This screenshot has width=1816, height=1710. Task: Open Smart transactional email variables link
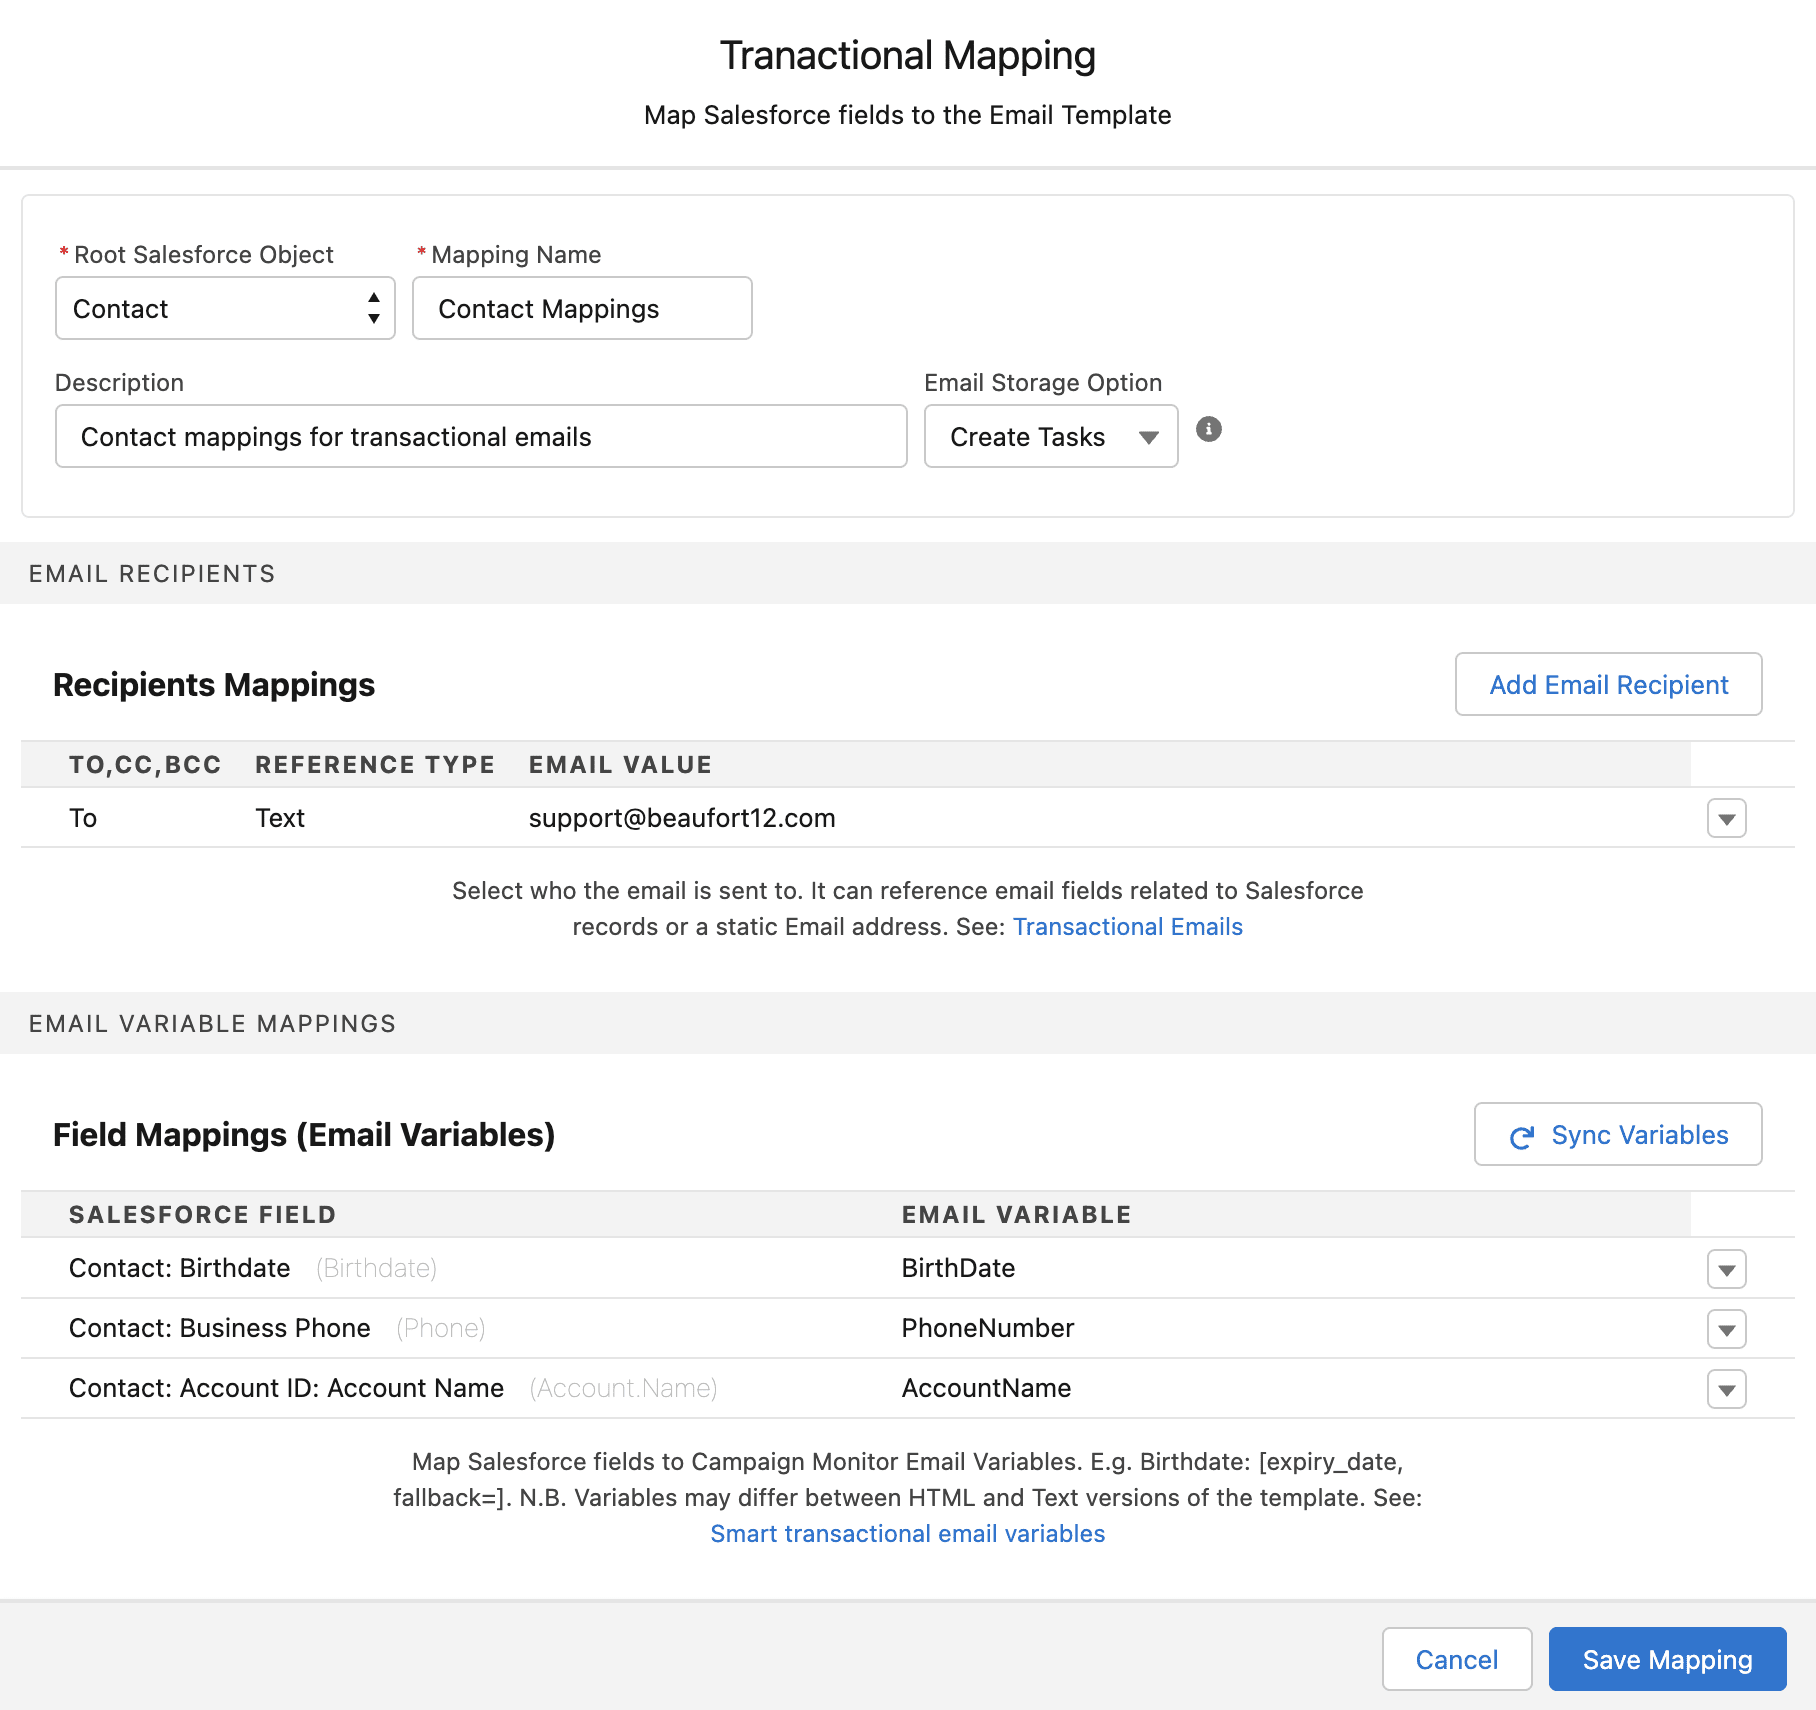click(907, 1534)
